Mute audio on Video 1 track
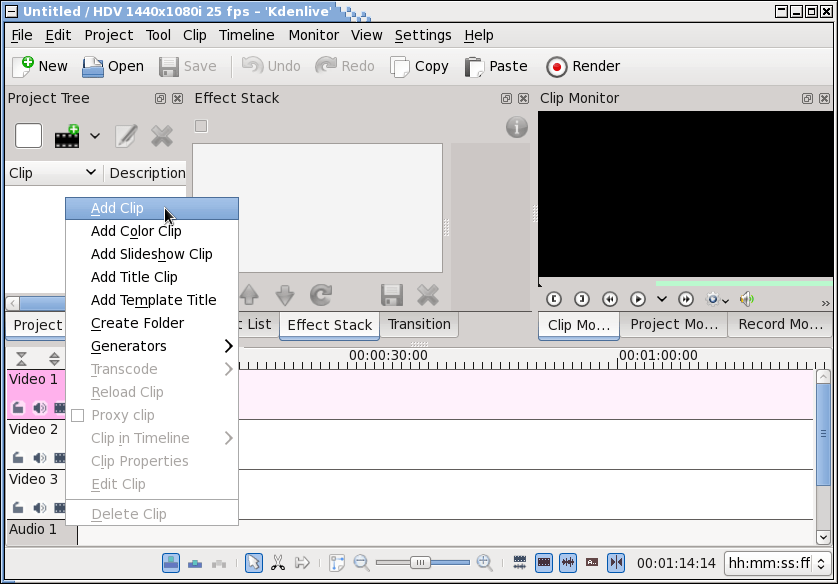 coord(40,408)
